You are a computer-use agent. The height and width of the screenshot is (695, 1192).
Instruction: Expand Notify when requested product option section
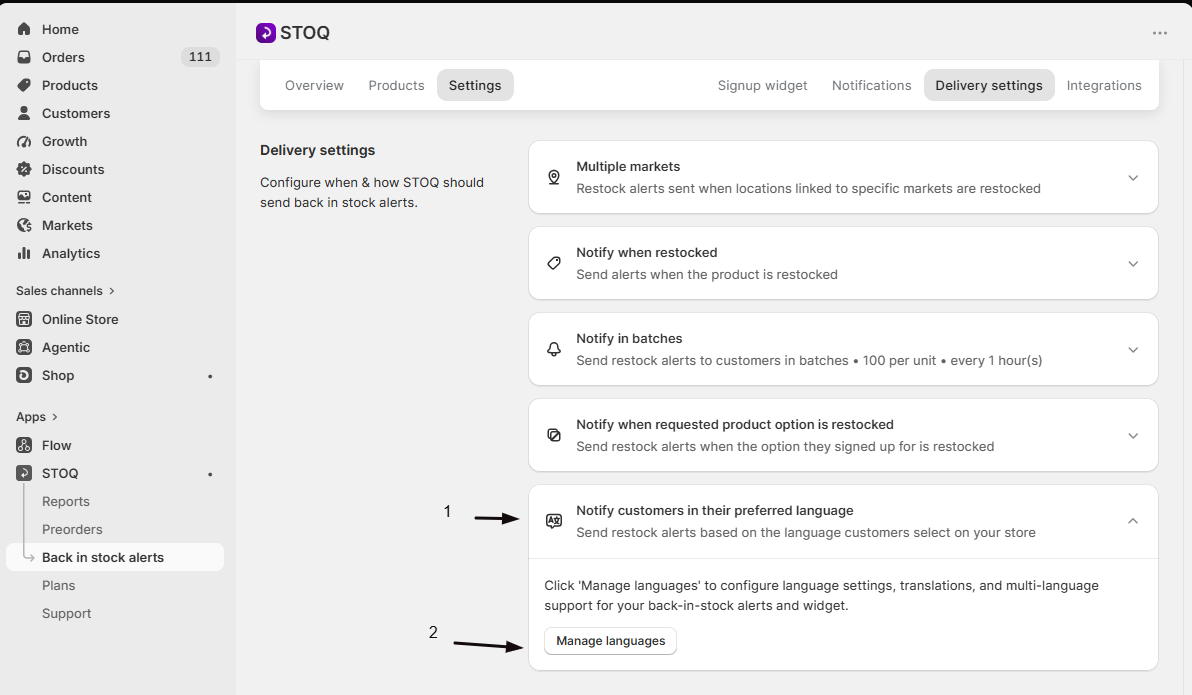1133,436
